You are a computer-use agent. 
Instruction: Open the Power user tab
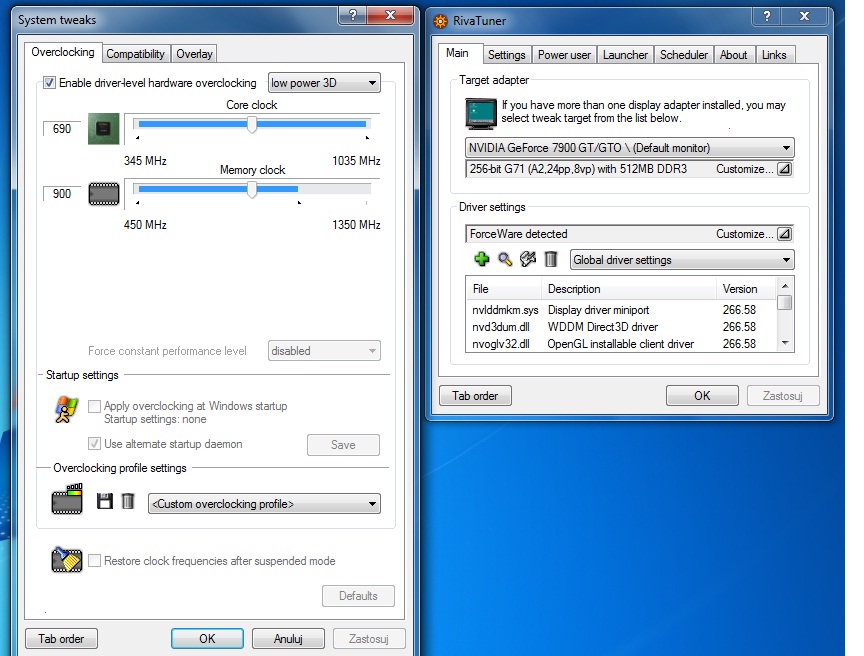click(x=564, y=55)
